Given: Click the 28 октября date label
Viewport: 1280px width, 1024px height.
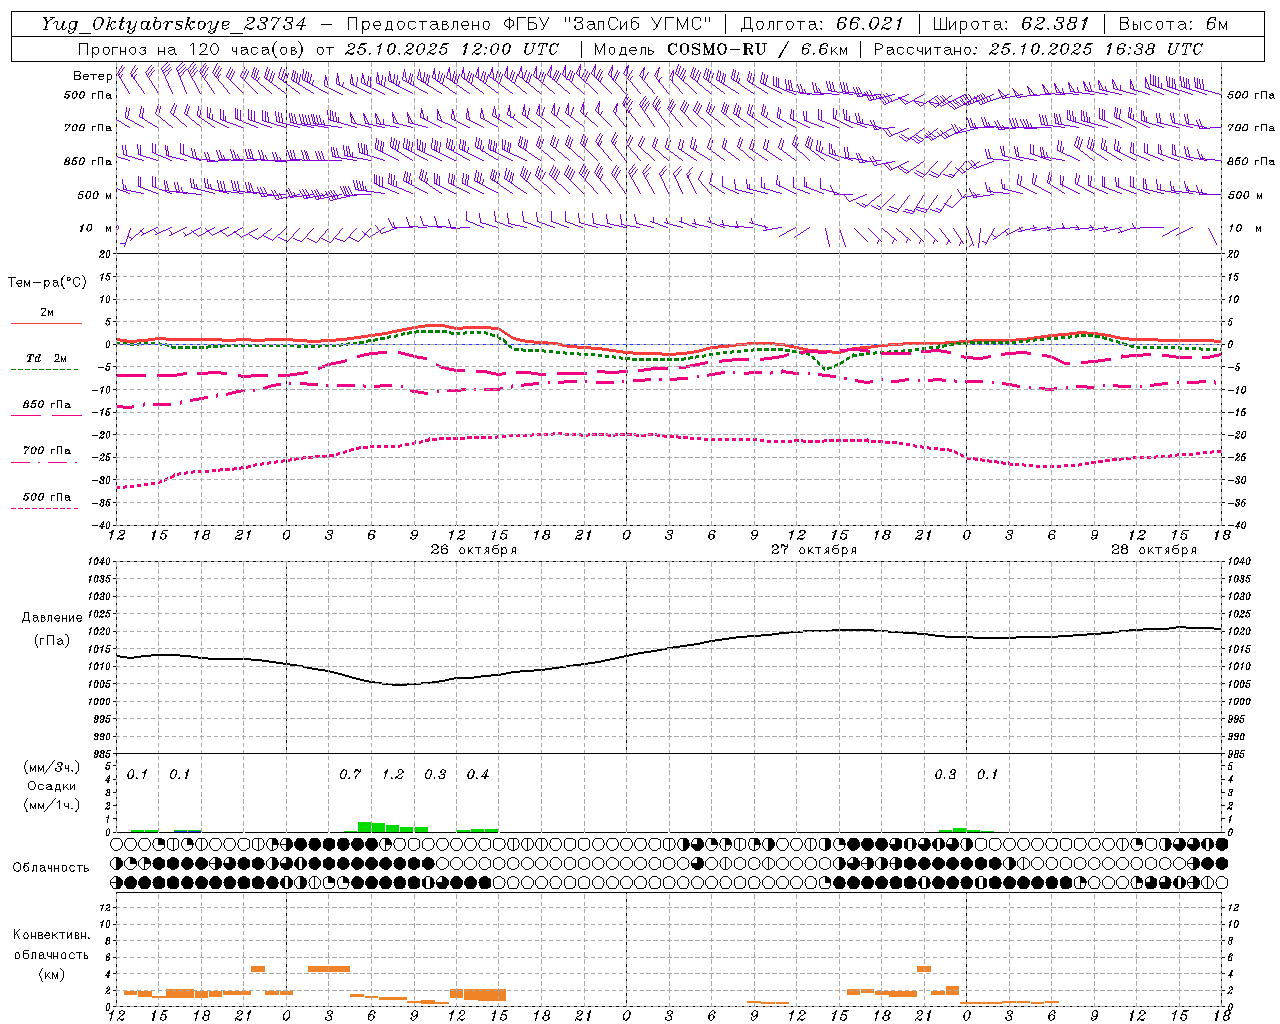Looking at the screenshot, I should click(1154, 550).
